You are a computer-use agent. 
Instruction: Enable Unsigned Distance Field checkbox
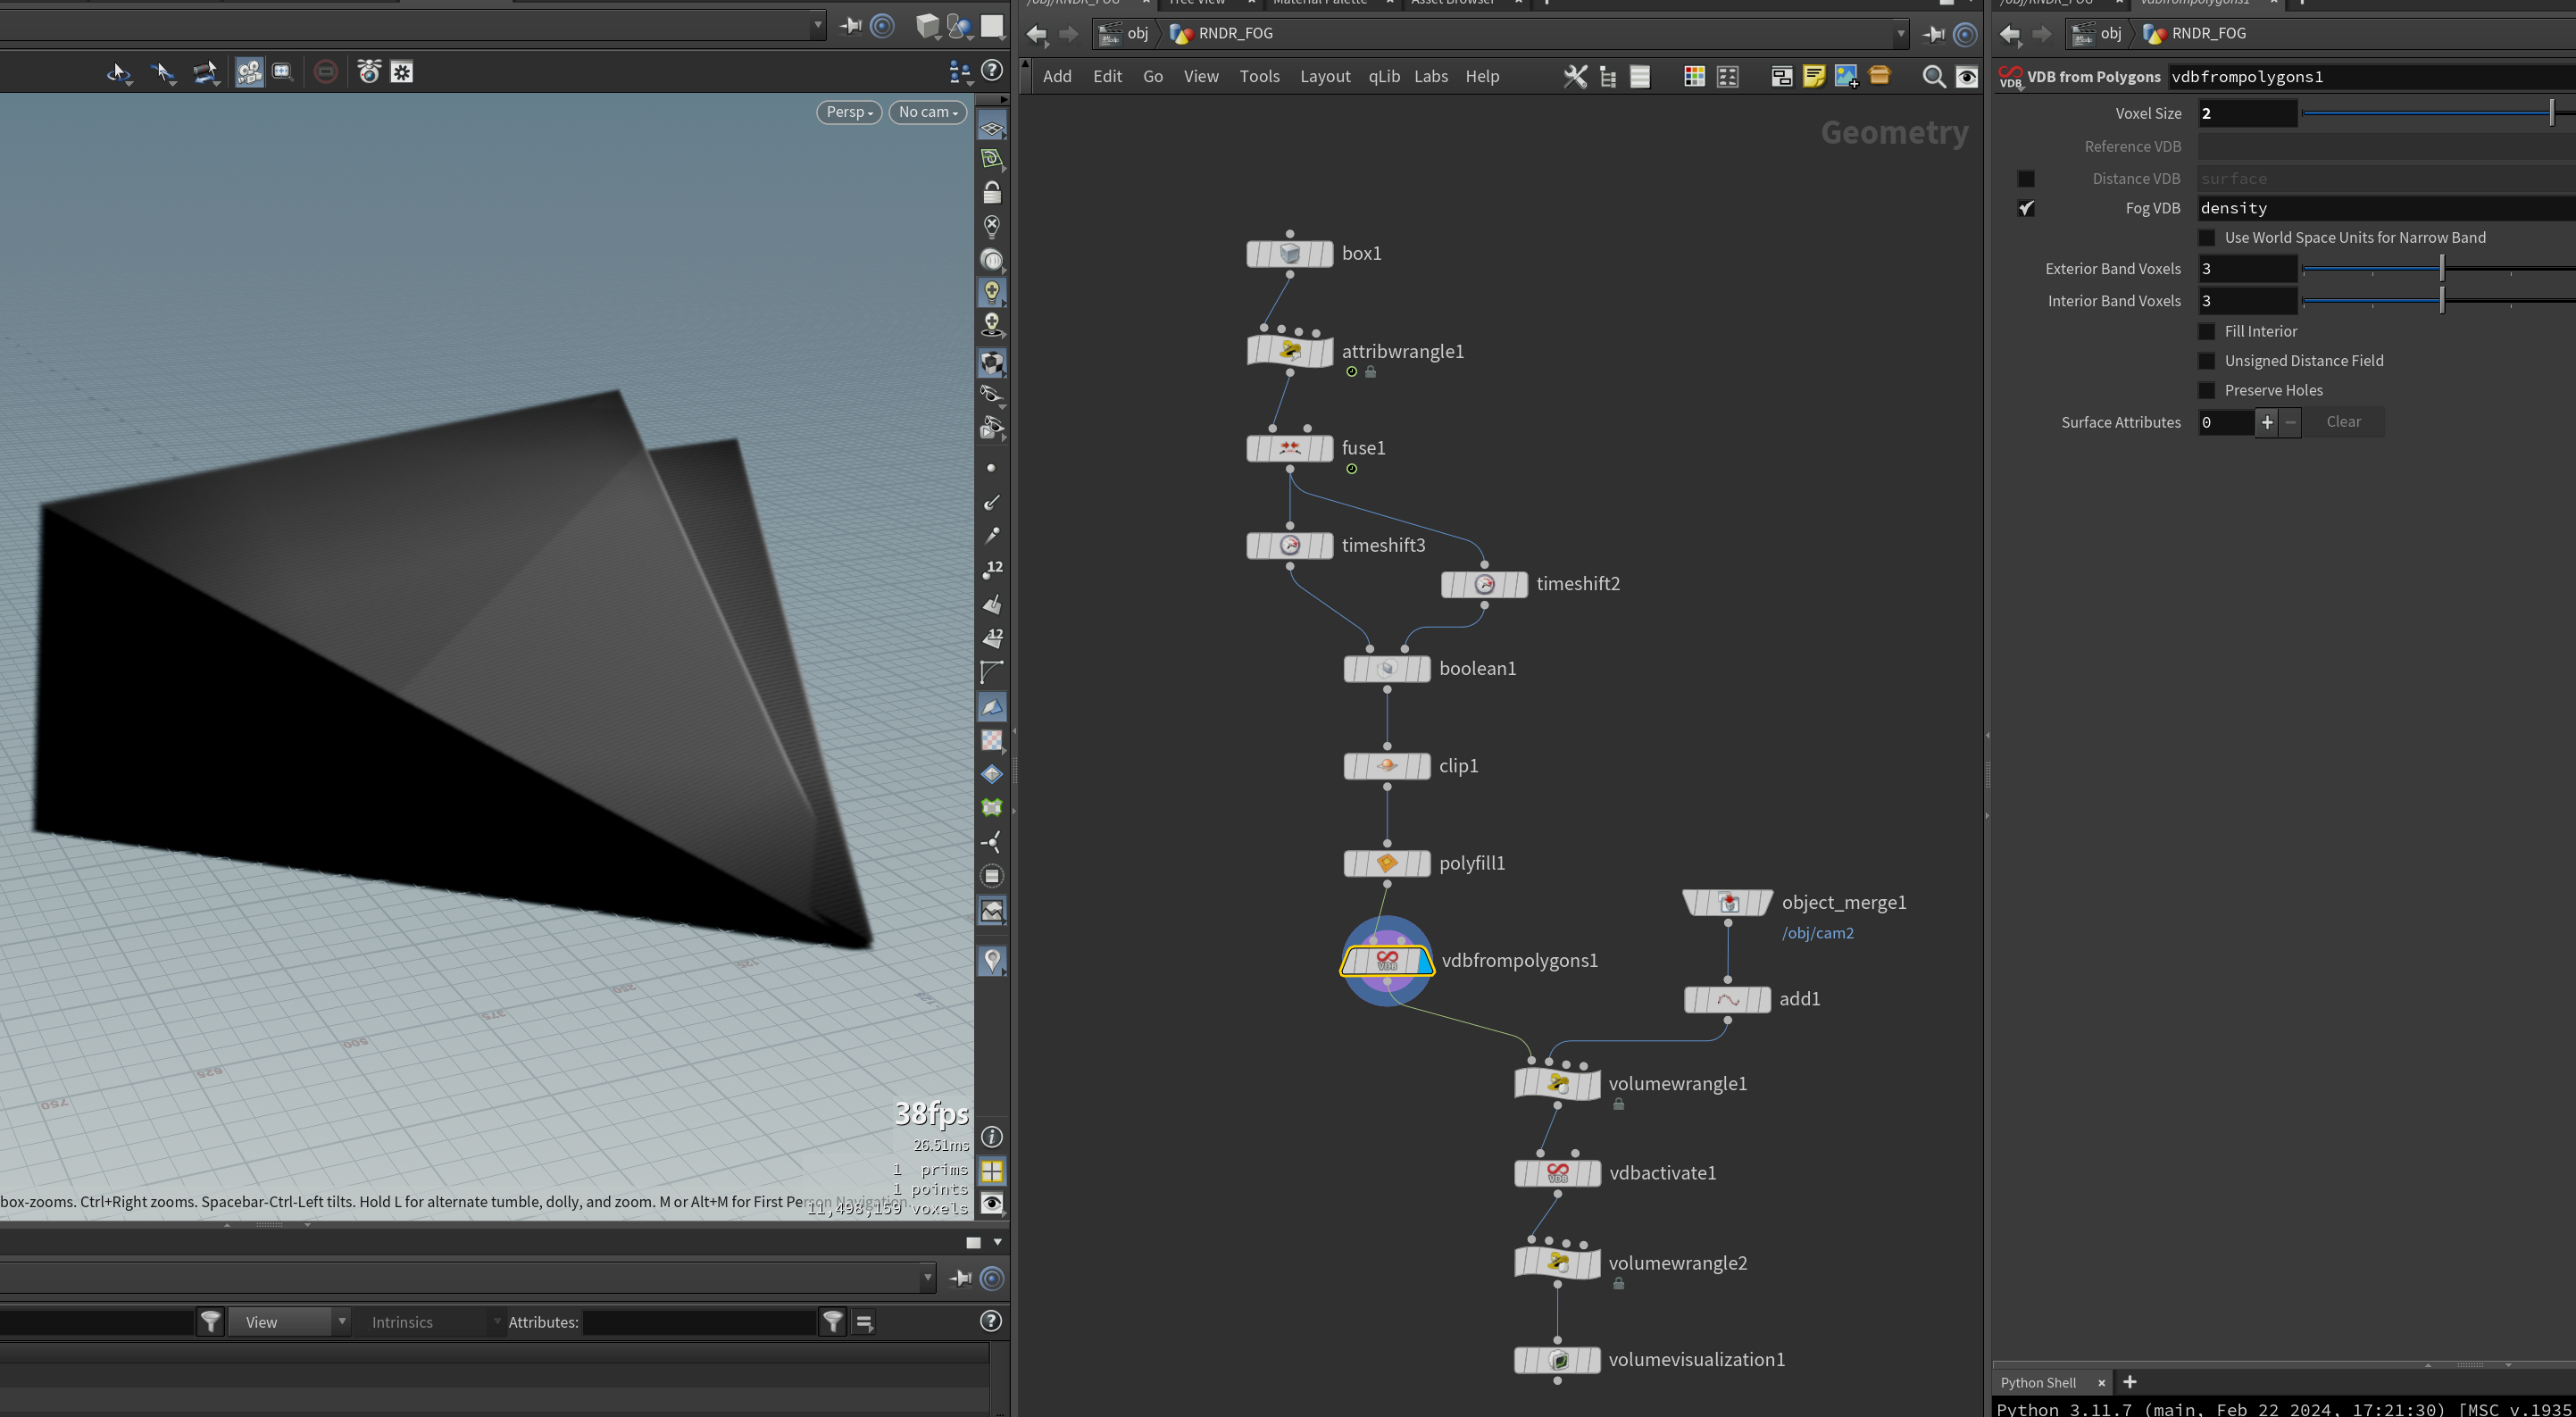(2207, 361)
